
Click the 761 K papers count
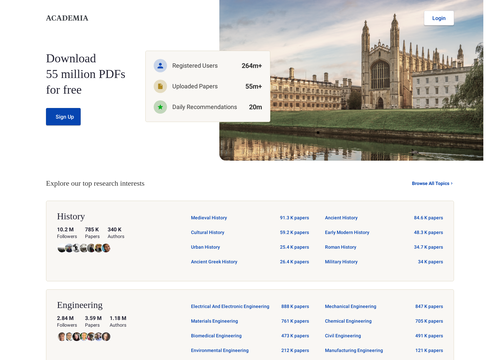pyautogui.click(x=295, y=321)
